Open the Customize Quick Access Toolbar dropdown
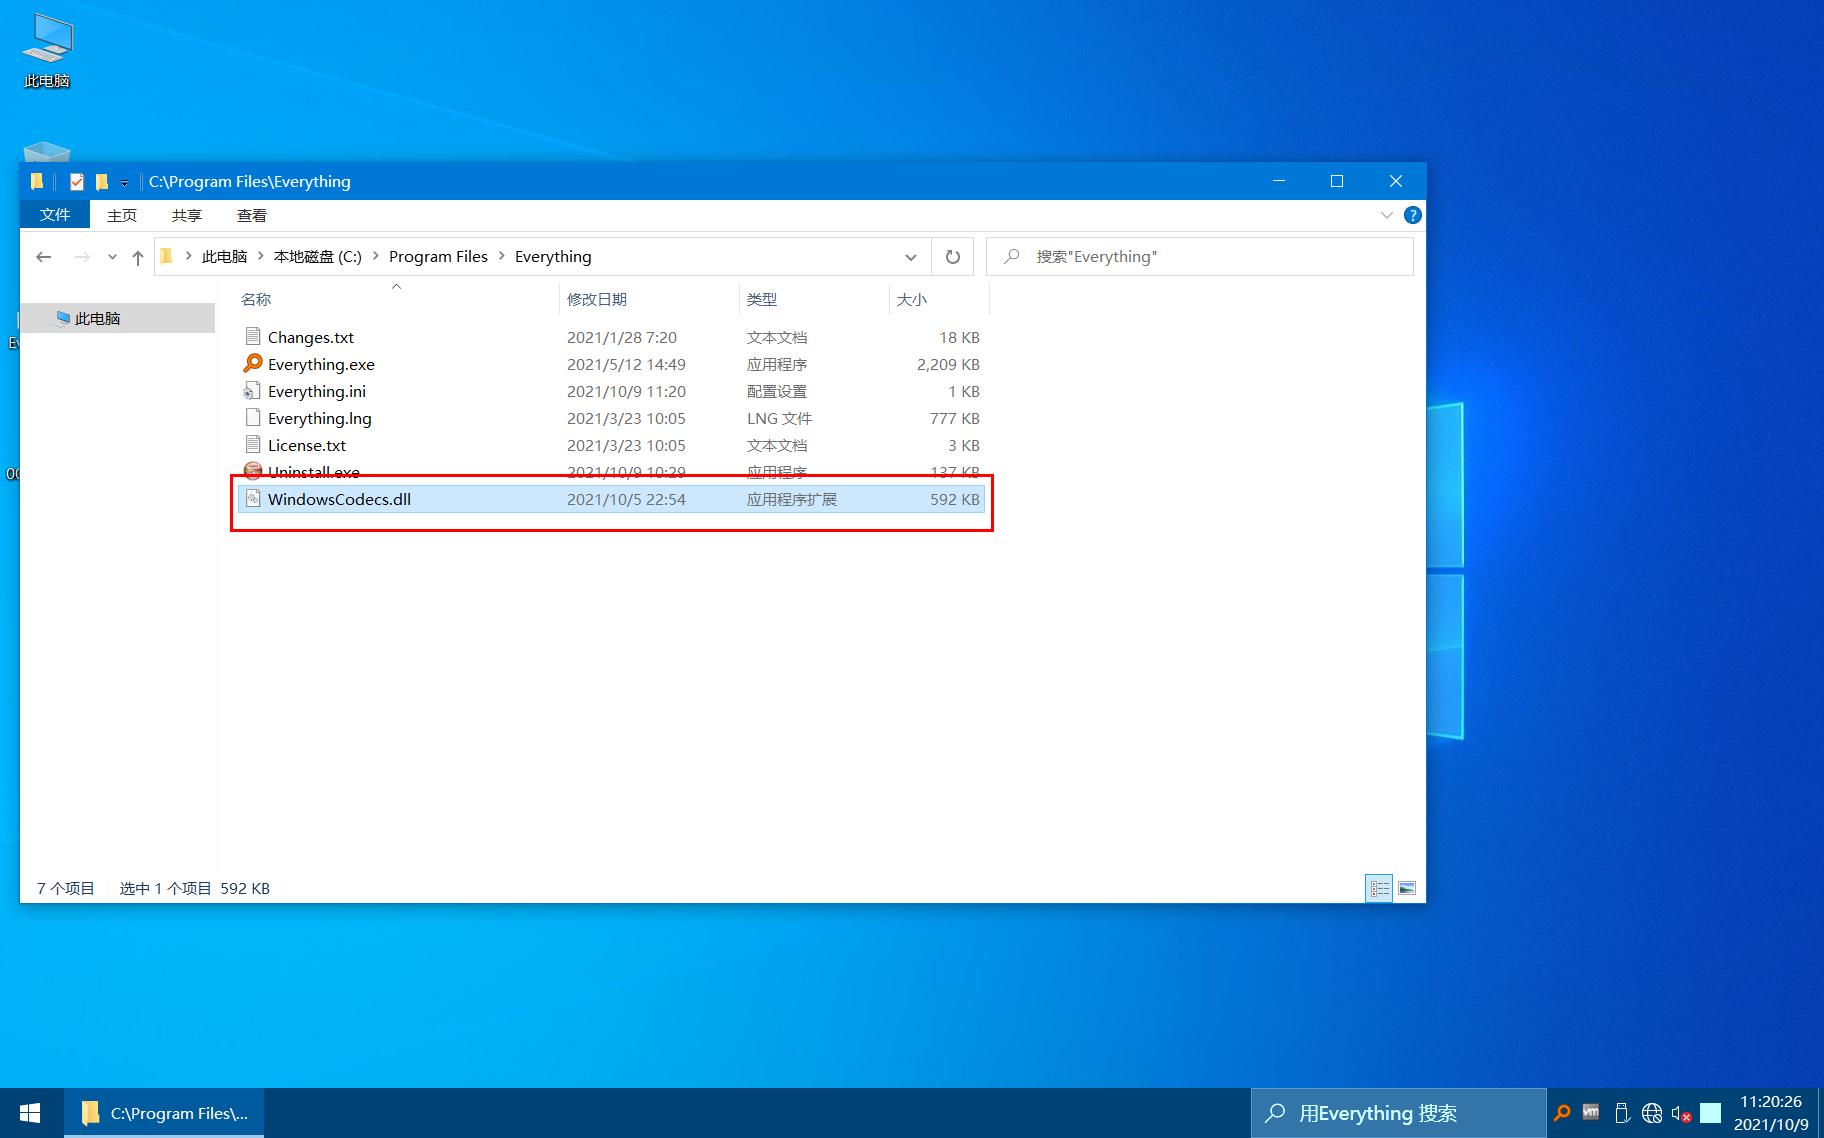Screen dimensions: 1824x1138 (x=124, y=182)
